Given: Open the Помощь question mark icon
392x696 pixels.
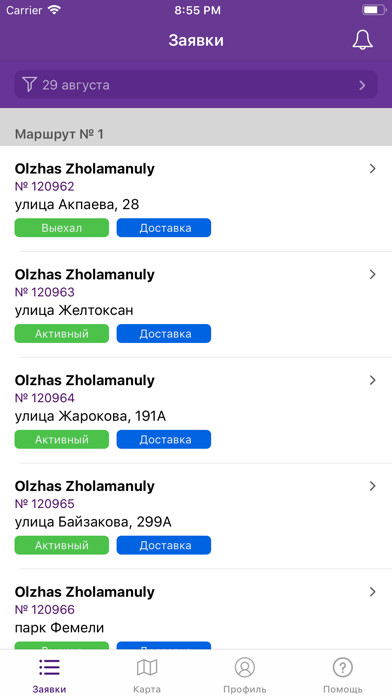Looking at the screenshot, I should [x=342, y=667].
